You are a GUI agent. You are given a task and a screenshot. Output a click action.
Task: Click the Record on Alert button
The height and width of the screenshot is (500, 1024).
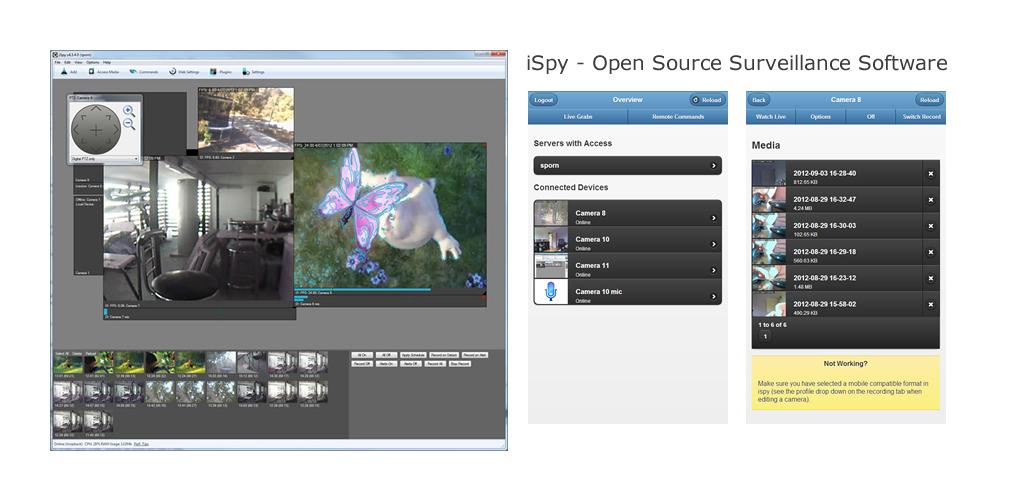point(474,355)
